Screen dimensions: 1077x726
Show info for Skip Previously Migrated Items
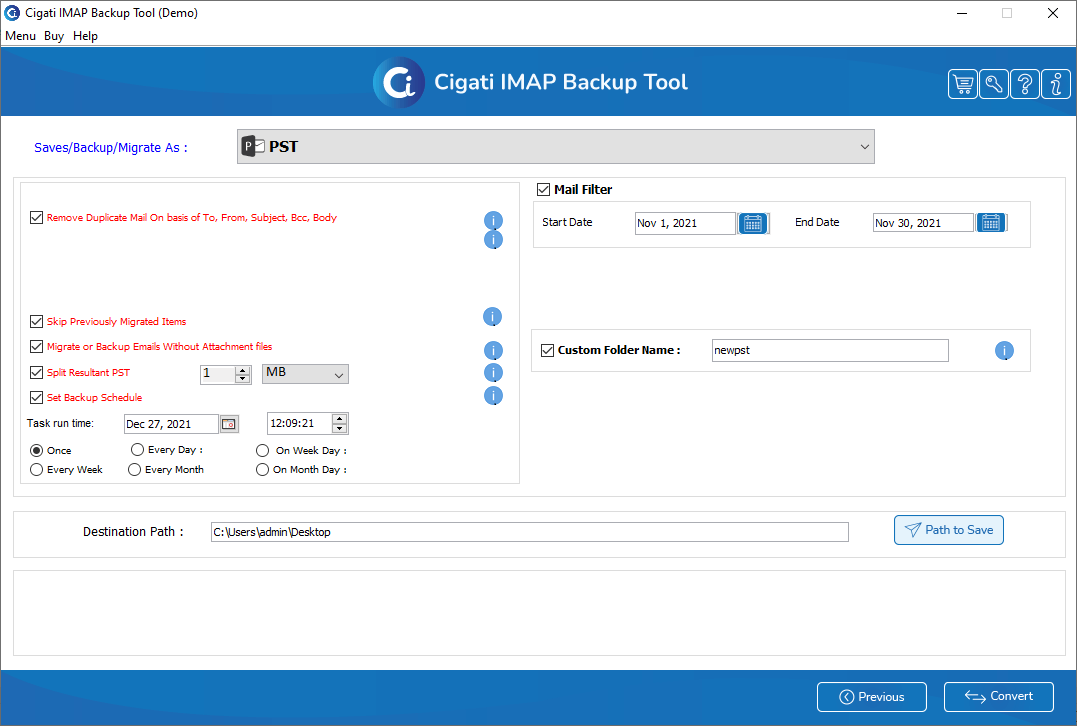pos(492,317)
